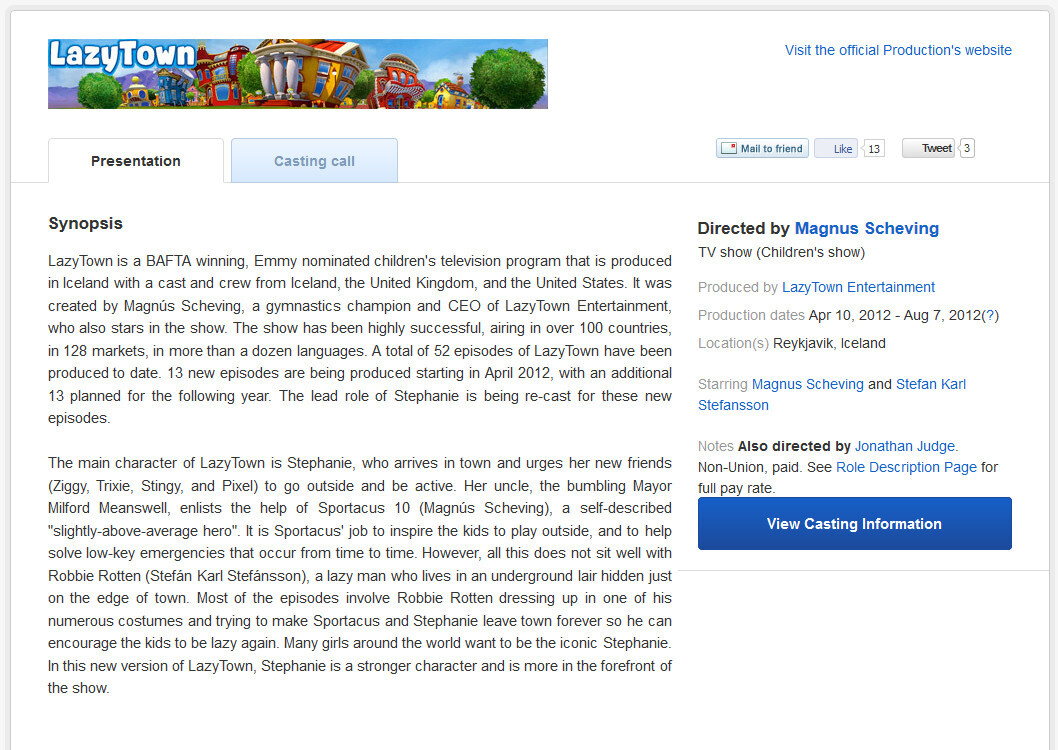This screenshot has width=1058, height=750.
Task: Click the LazyTown banner image
Action: click(x=298, y=74)
